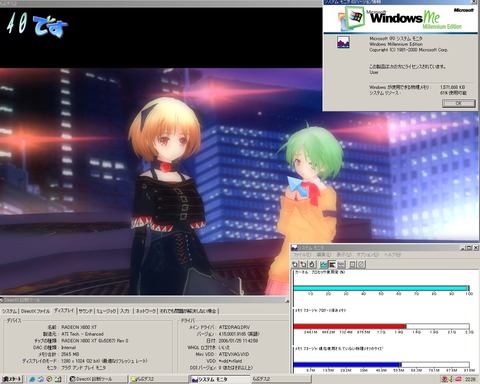Screen dimensions: 480x384
Task: Click the red allocated memory bar
Action: coord(349,326)
